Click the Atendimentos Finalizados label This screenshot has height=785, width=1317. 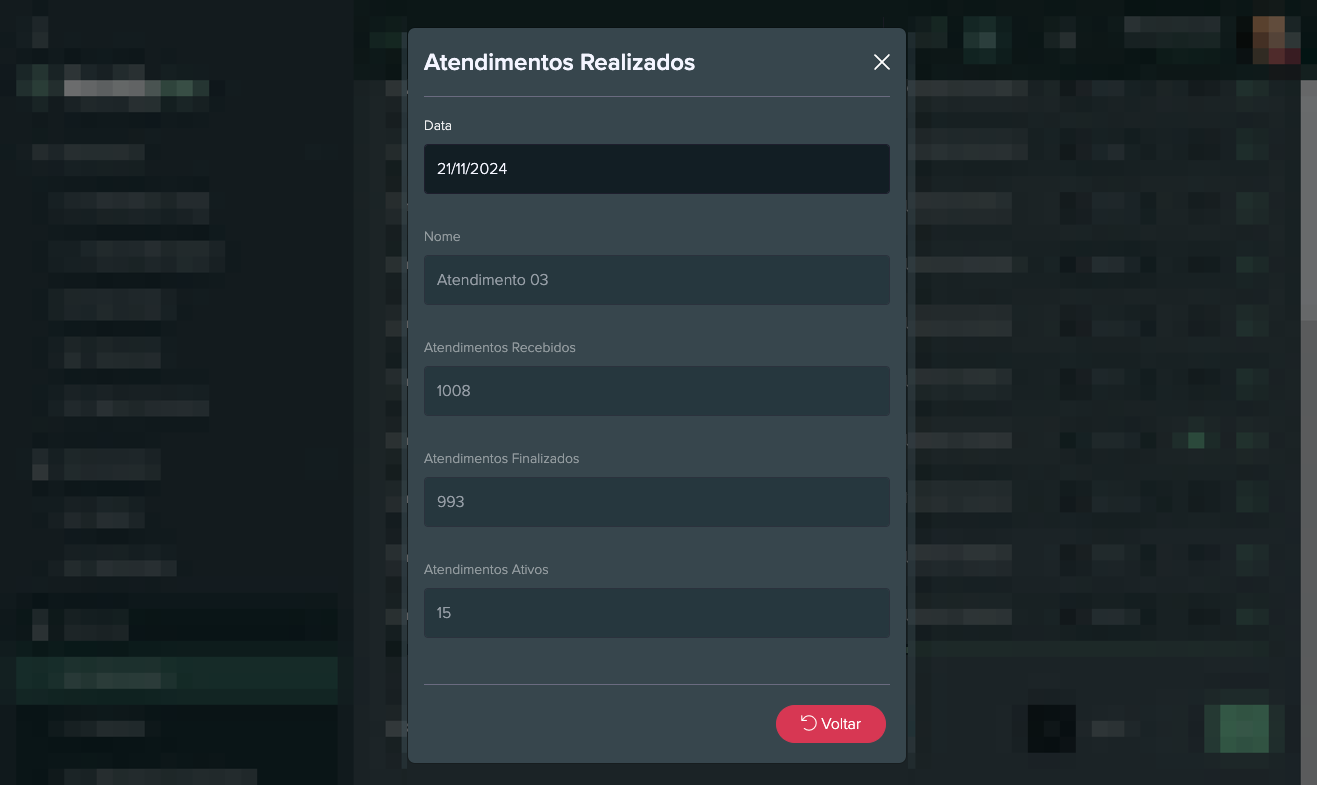pos(501,458)
